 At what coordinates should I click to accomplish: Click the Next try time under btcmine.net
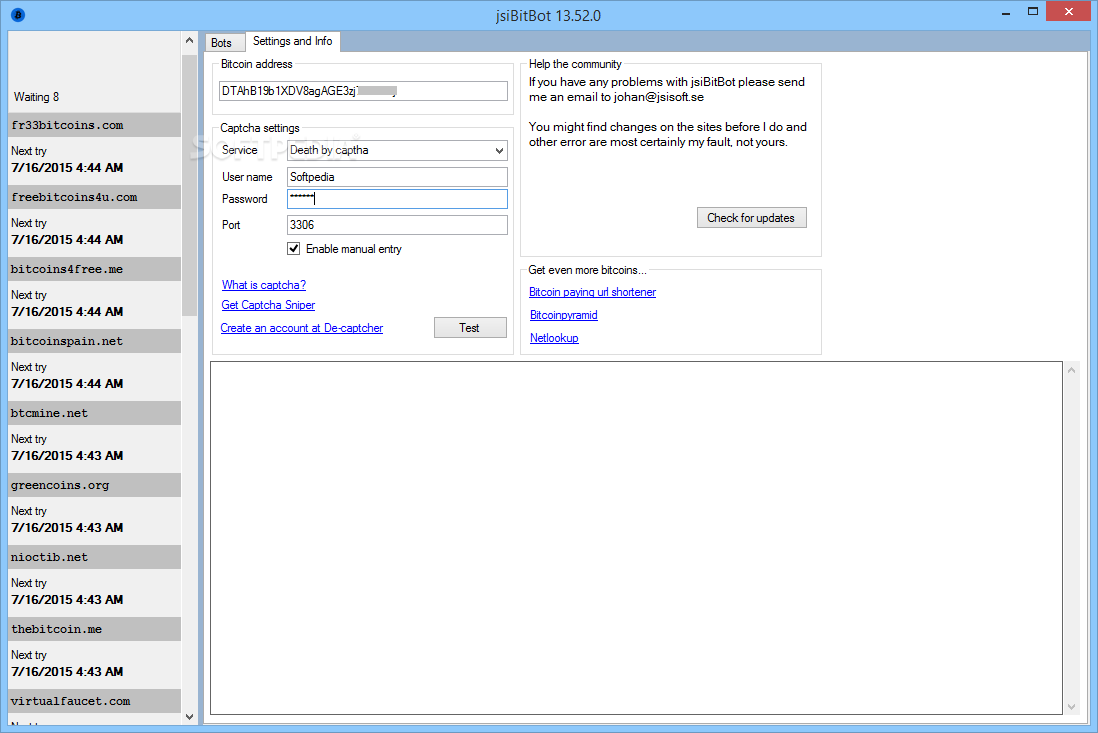[x=67, y=456]
